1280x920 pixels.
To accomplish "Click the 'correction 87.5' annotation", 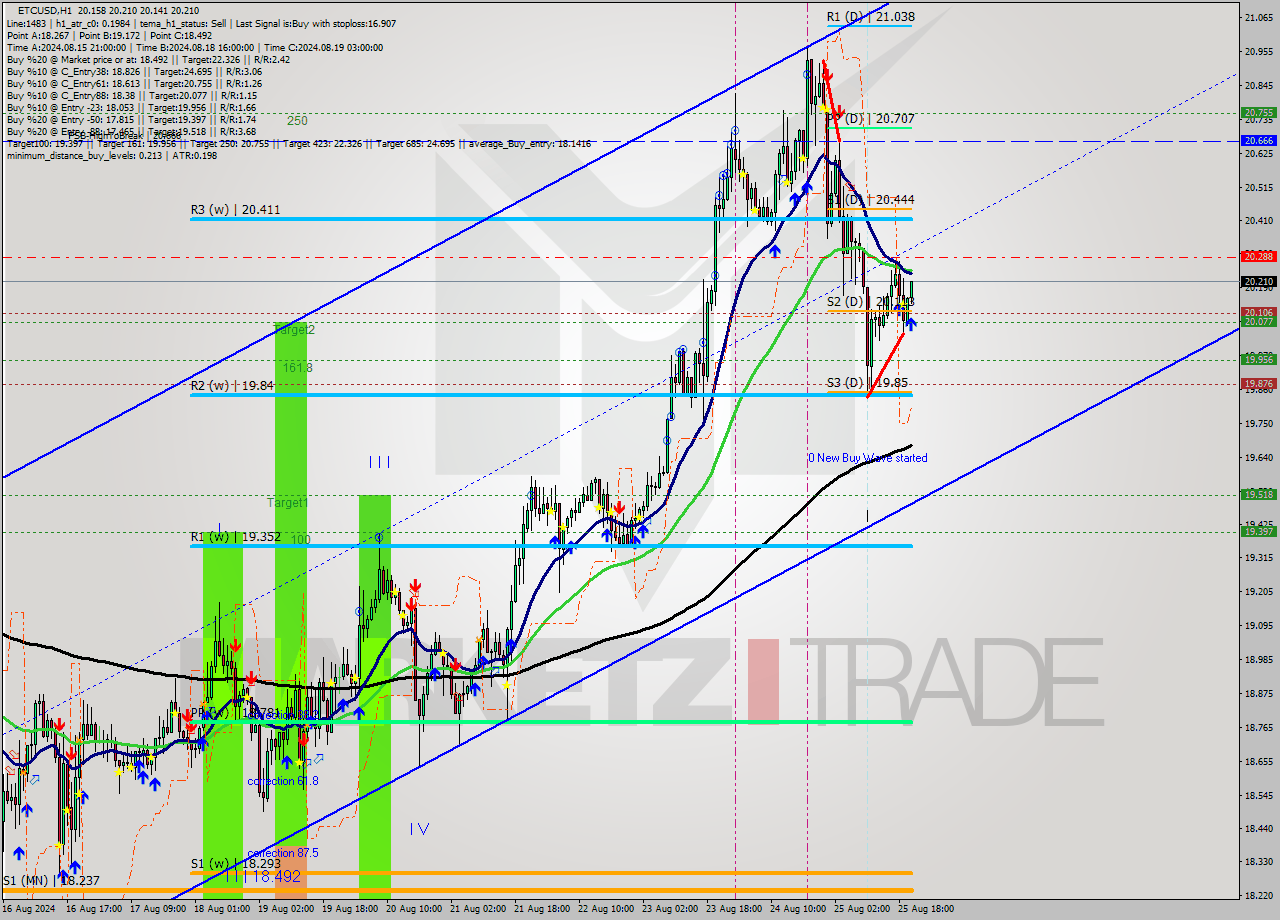I will click(x=283, y=853).
